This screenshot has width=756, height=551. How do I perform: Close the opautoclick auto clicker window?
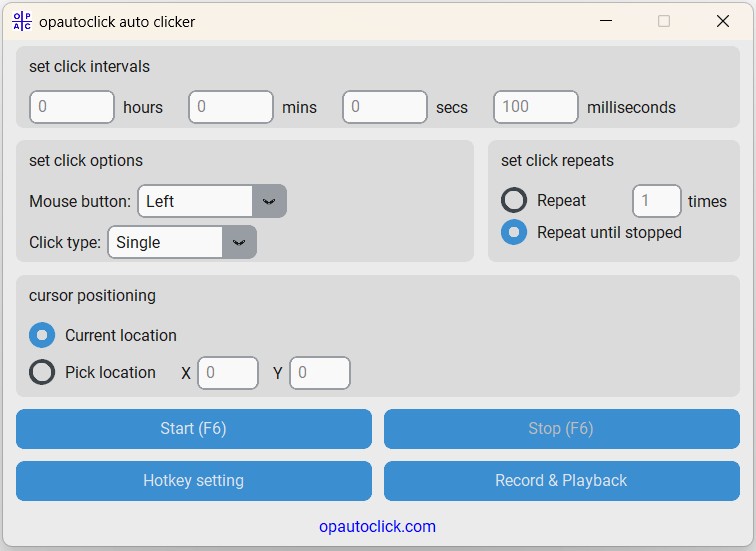point(722,21)
